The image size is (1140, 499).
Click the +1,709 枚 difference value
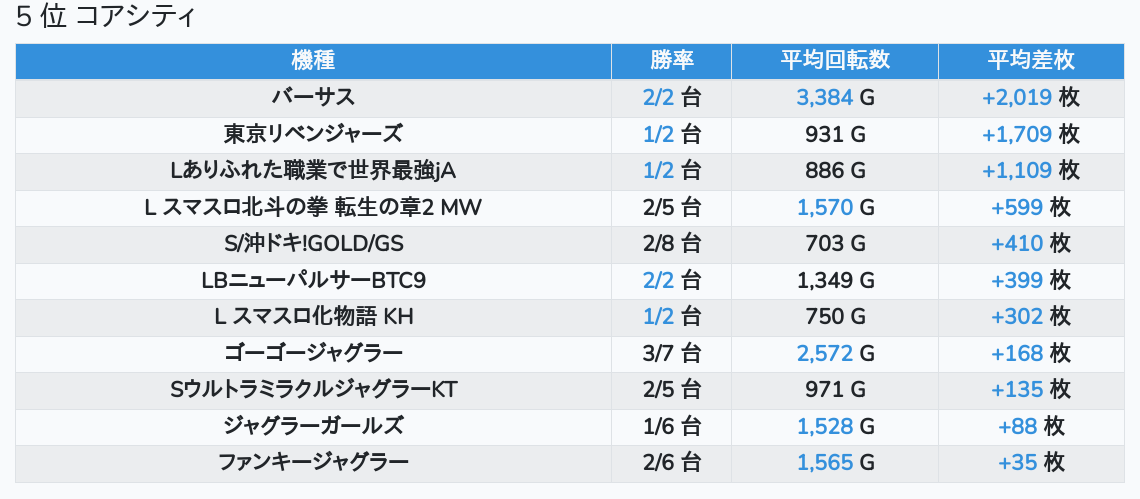click(x=1030, y=134)
